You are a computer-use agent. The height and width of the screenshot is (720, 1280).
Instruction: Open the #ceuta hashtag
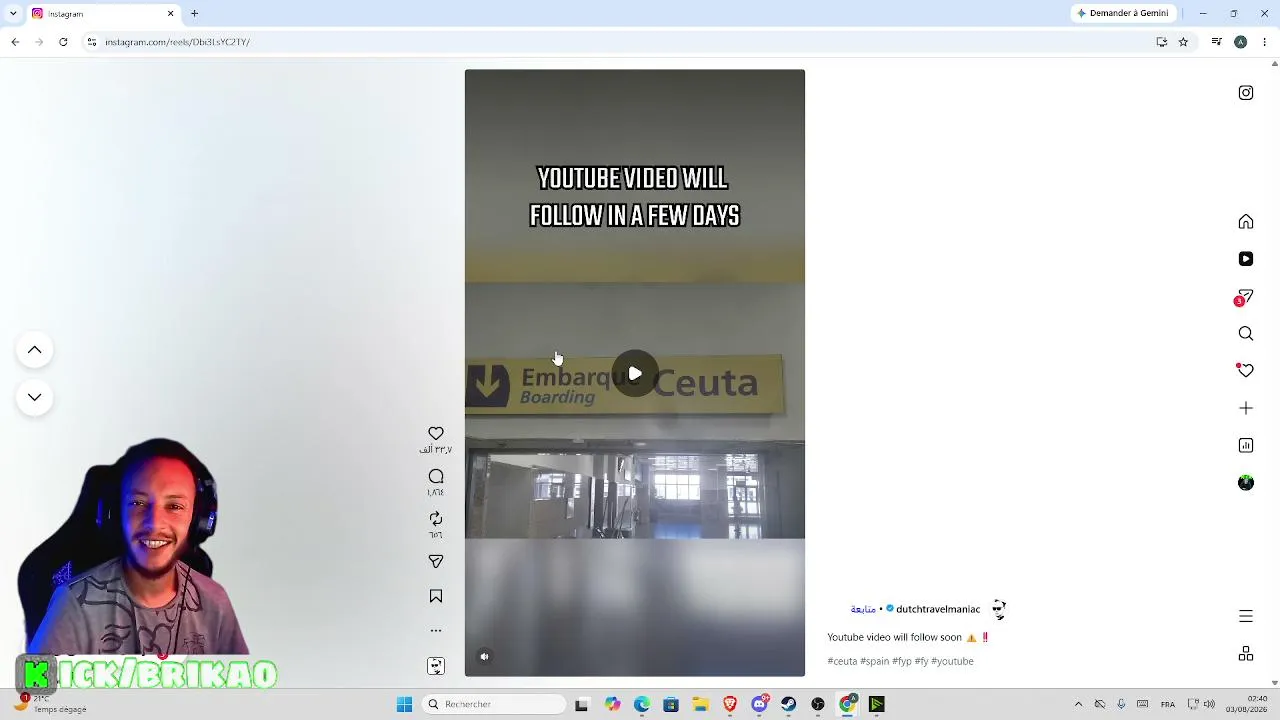coord(842,661)
